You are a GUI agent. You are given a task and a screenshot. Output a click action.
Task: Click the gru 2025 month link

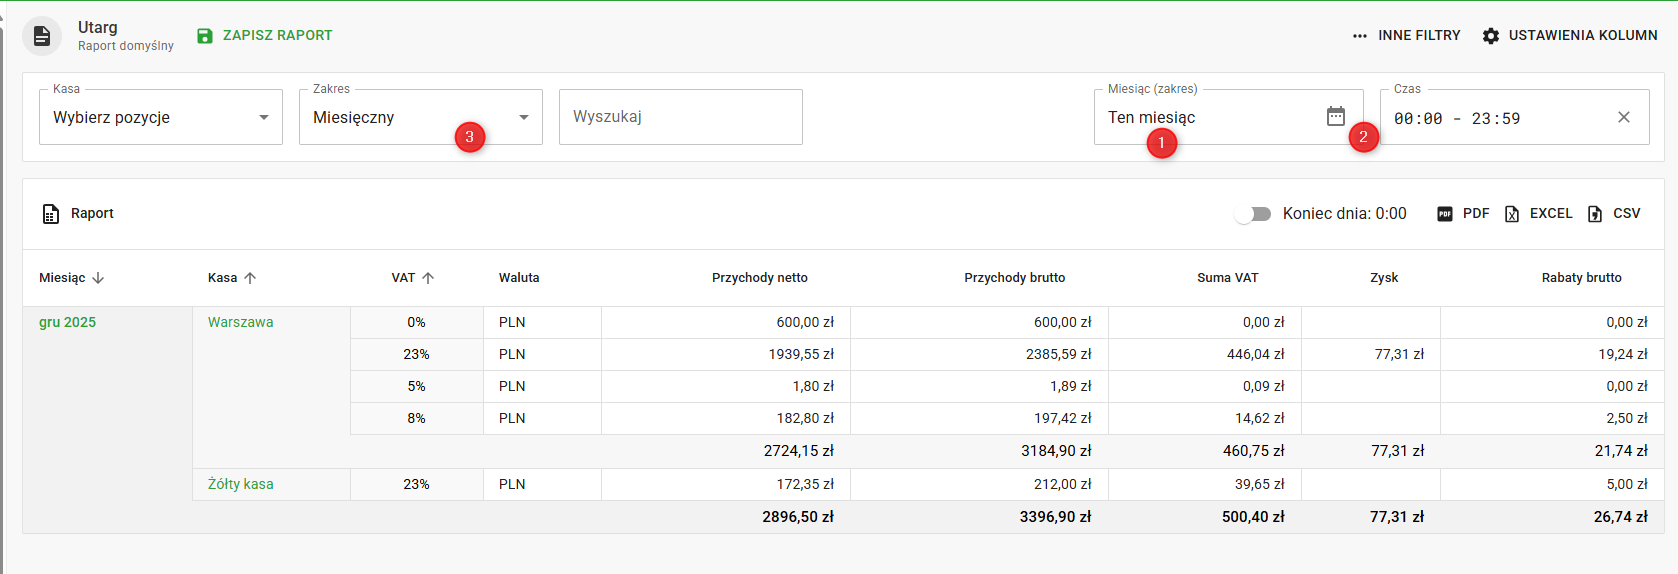tap(67, 322)
